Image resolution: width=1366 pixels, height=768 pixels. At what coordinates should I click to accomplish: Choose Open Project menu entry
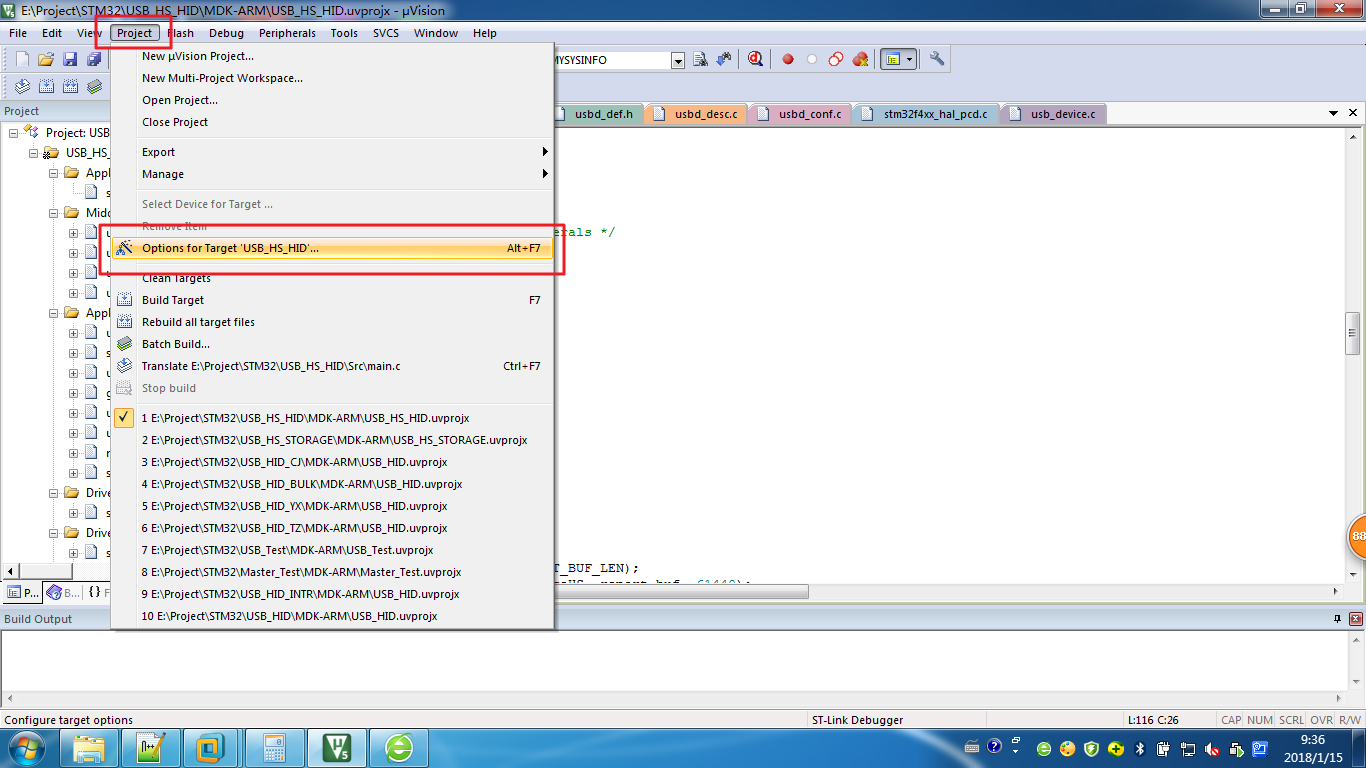332,100
